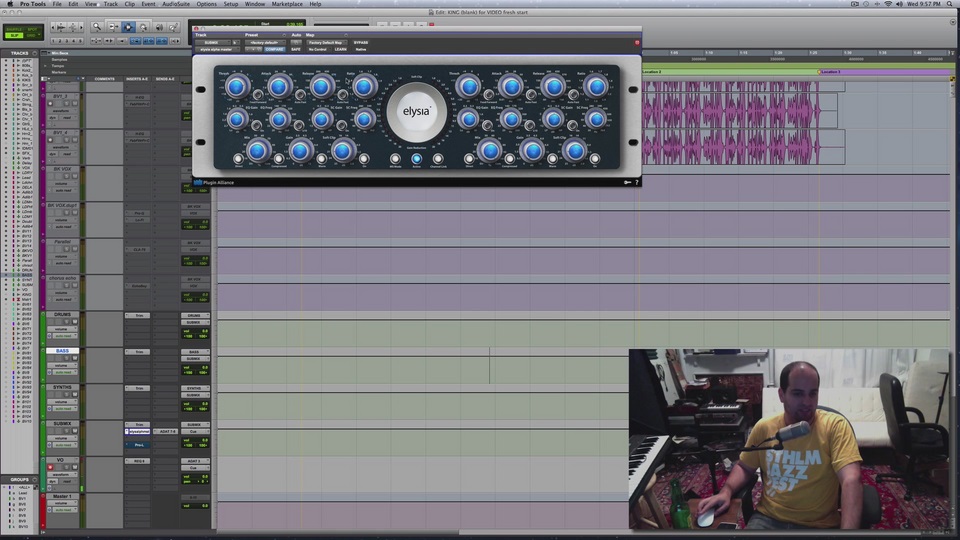960x540 pixels.
Task: Toggle the plugin MS Mode button
Action: point(395,159)
